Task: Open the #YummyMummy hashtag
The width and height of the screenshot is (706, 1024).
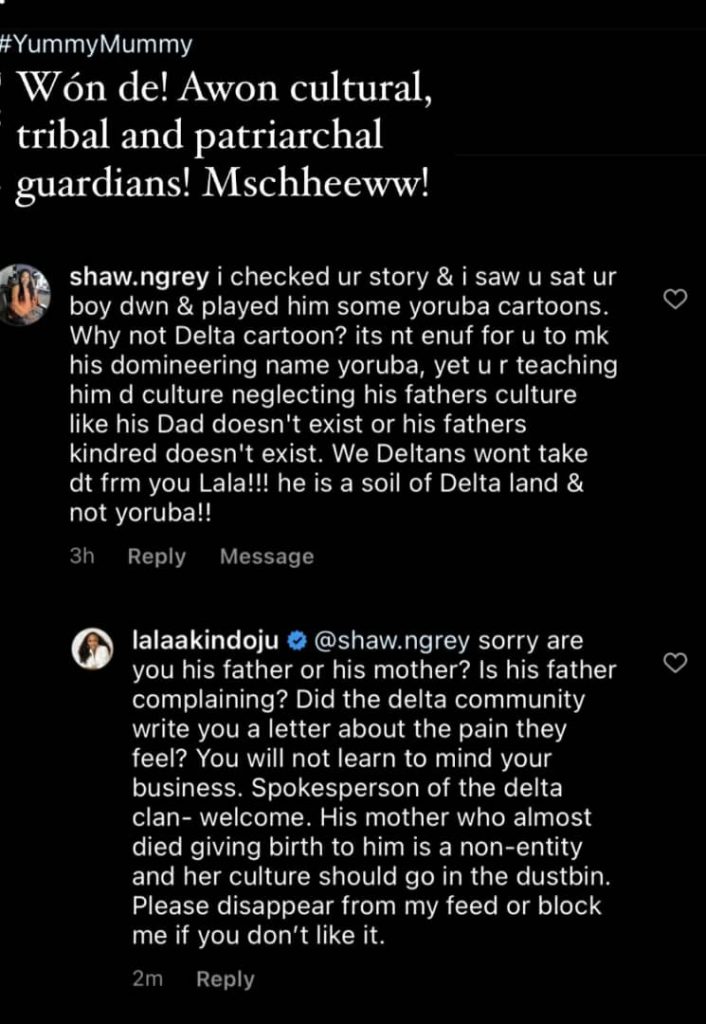Action: pos(97,44)
